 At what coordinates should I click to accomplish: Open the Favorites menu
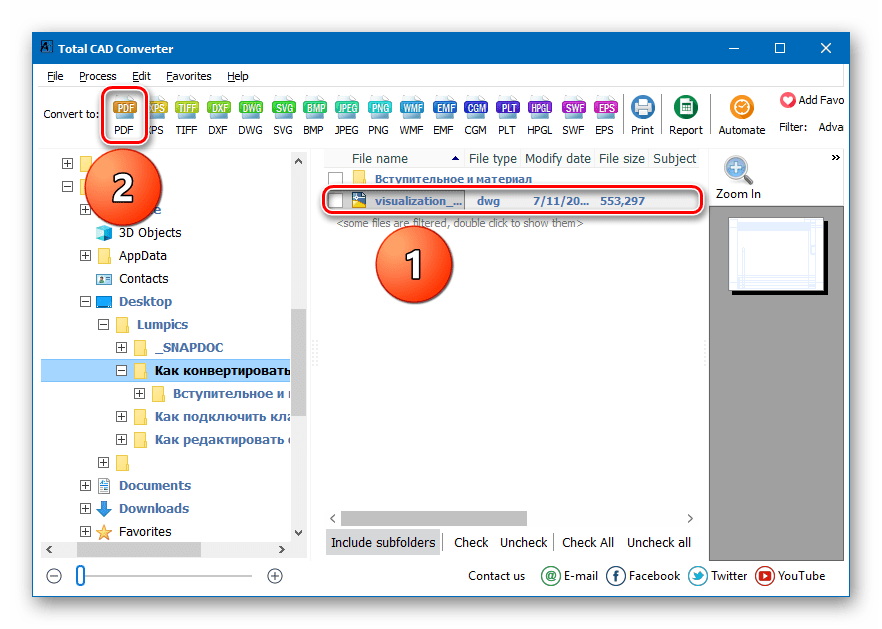188,77
